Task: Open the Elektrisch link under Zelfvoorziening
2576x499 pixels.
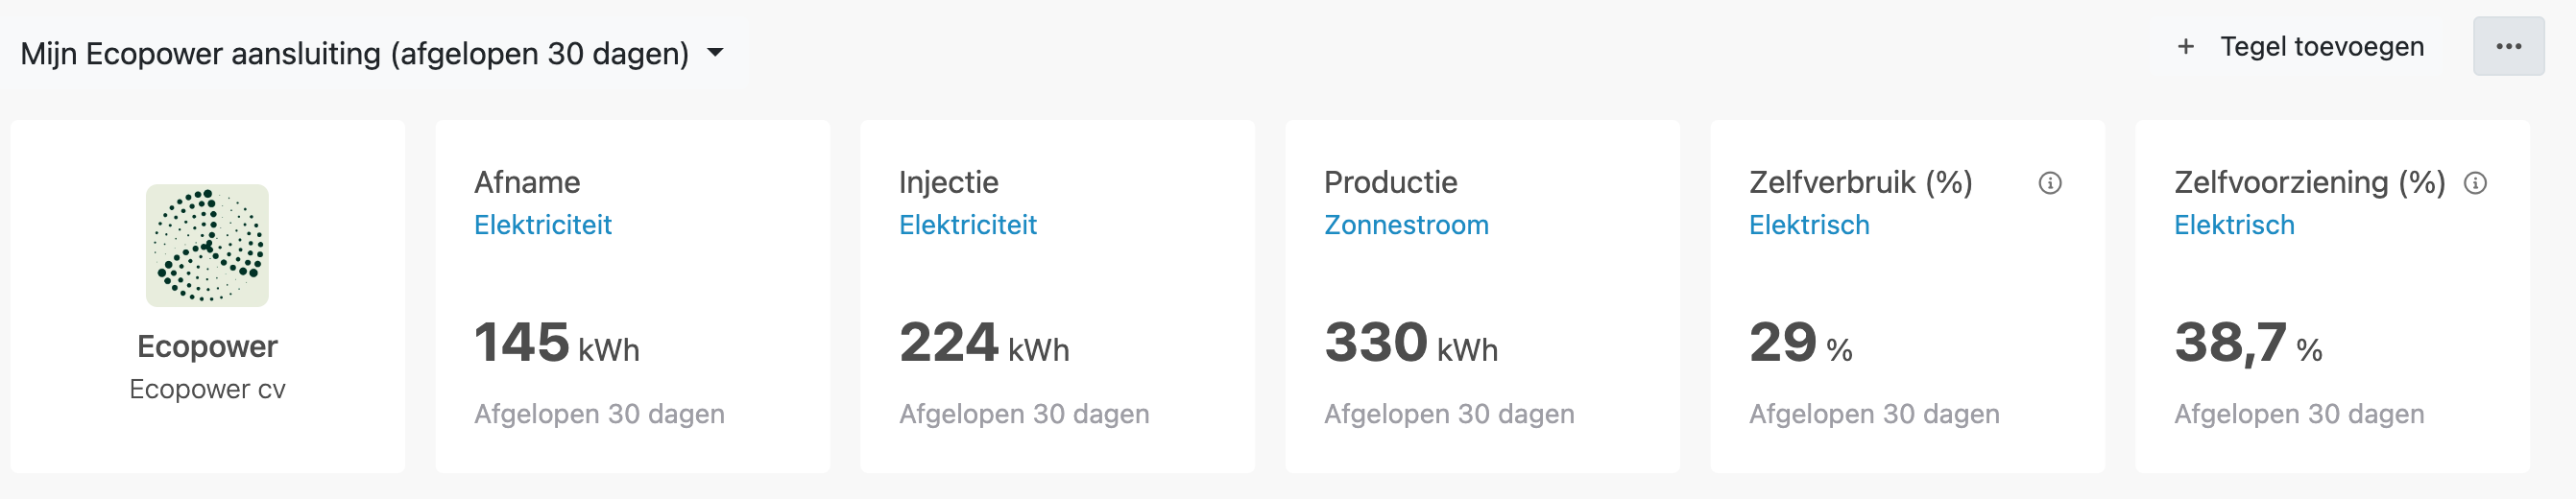Action: click(x=2234, y=225)
